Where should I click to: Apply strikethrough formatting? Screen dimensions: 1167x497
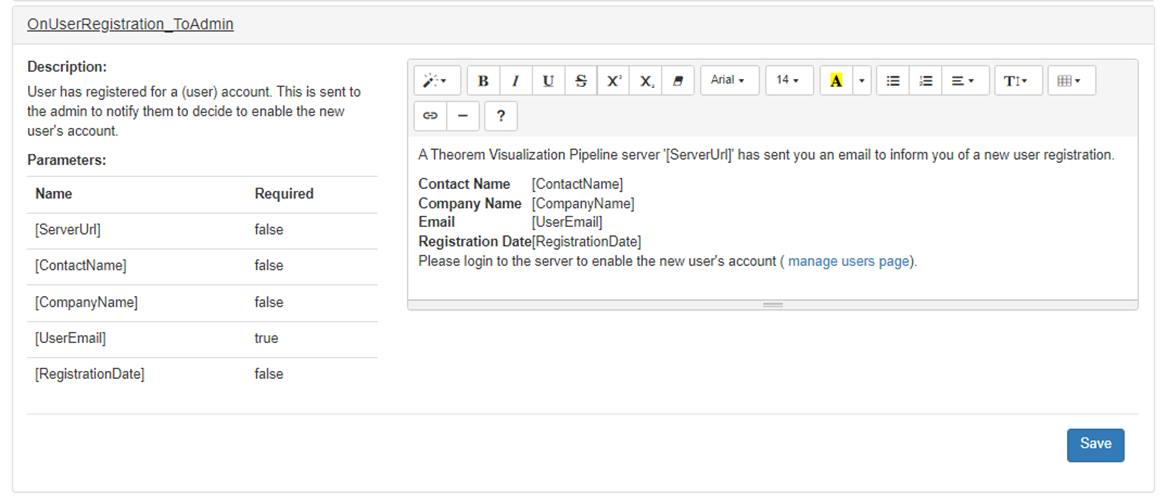[x=581, y=81]
